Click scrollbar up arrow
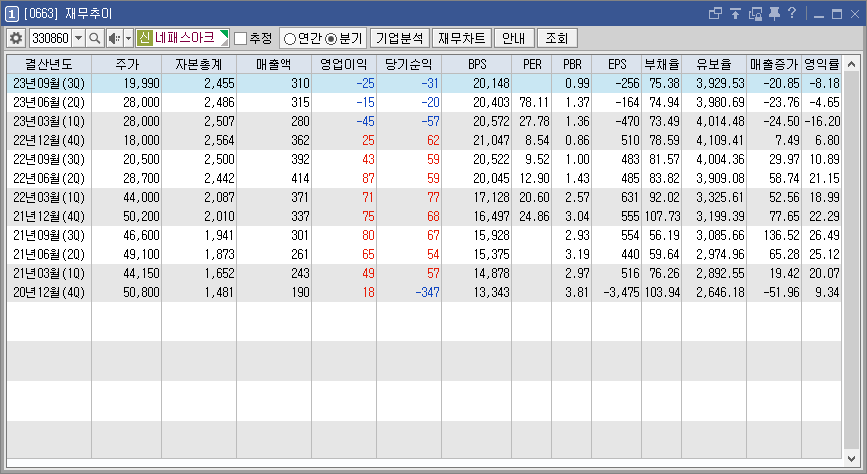This screenshot has width=867, height=474. click(x=852, y=64)
